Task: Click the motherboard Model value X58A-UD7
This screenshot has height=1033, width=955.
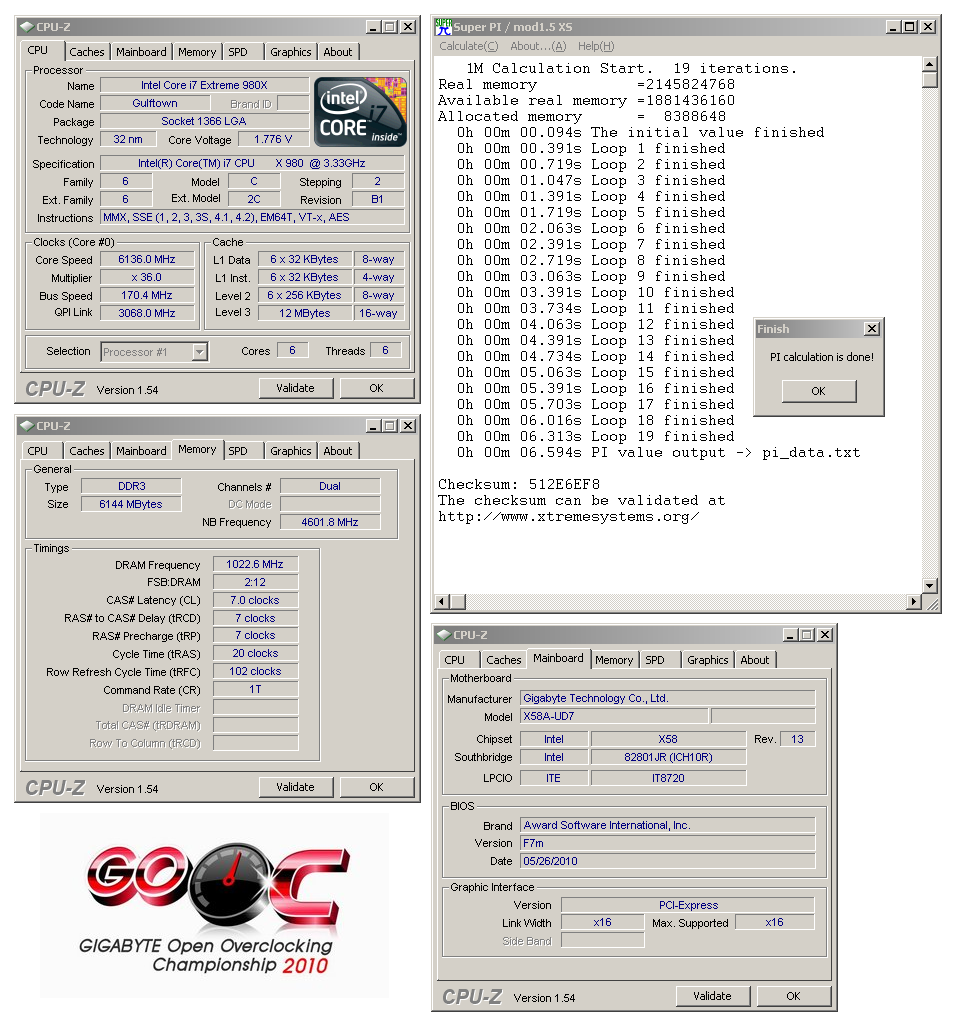Action: pos(614,716)
